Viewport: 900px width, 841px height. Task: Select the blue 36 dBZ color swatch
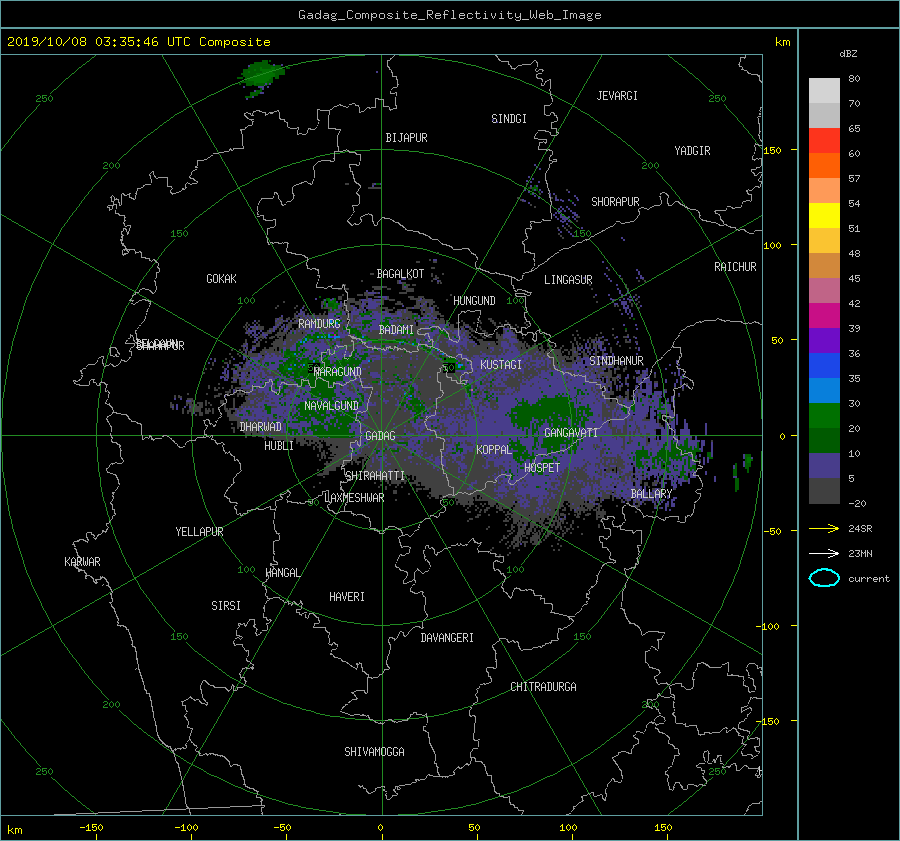824,365
